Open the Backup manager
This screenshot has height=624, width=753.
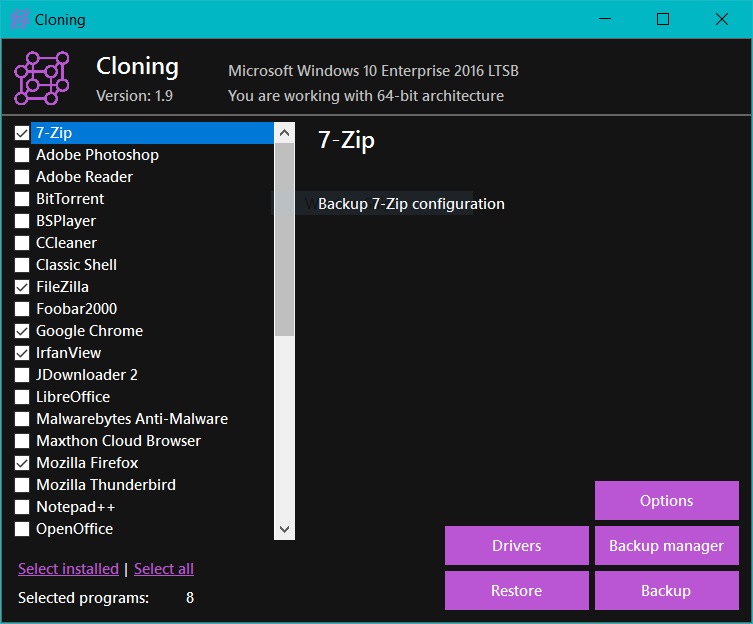pyautogui.click(x=667, y=546)
